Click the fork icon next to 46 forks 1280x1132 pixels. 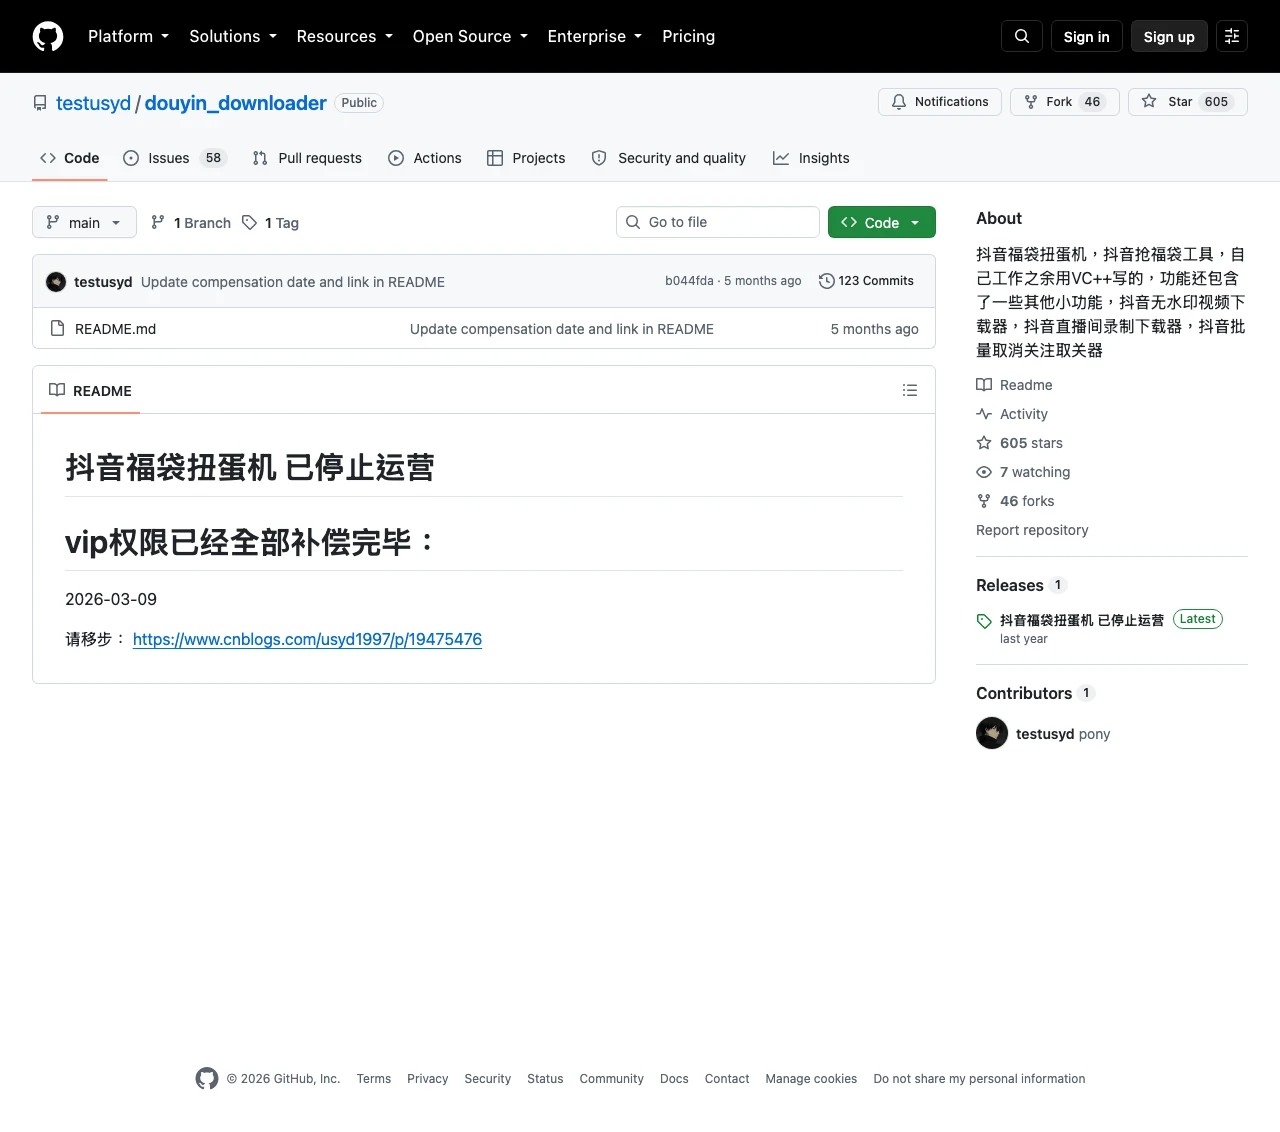click(x=984, y=501)
